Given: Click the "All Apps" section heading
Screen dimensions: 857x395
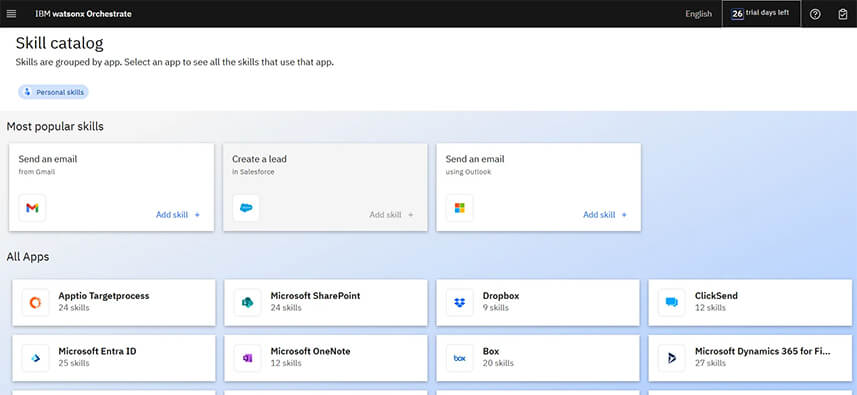Looking at the screenshot, I should pos(28,256).
